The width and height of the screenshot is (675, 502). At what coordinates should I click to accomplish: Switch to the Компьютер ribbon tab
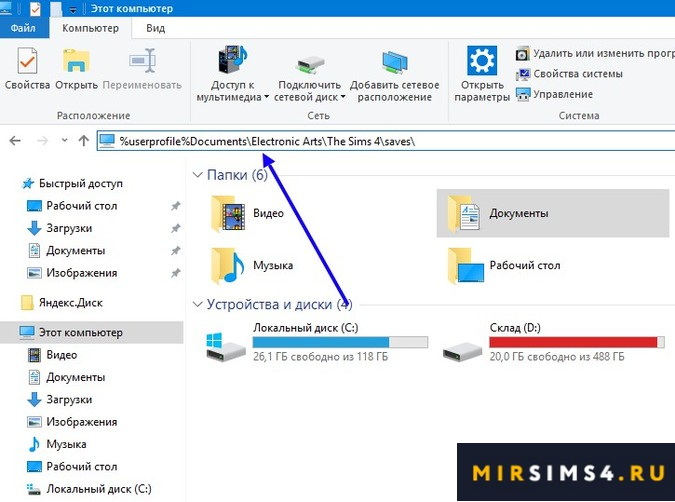tap(90, 28)
